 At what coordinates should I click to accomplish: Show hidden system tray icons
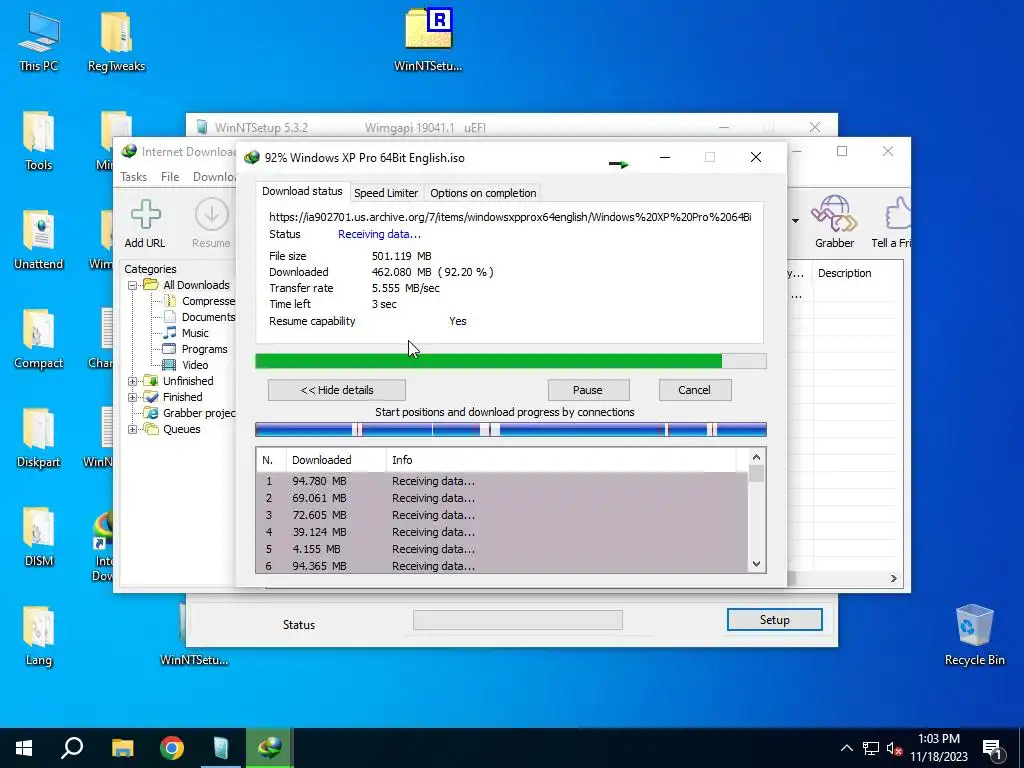pyautogui.click(x=846, y=748)
